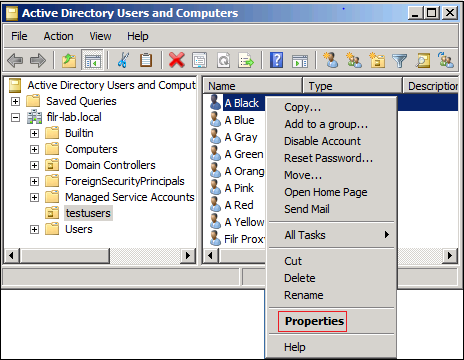Select the Builtin tree item
This screenshot has width=464, height=360.
click(79, 133)
